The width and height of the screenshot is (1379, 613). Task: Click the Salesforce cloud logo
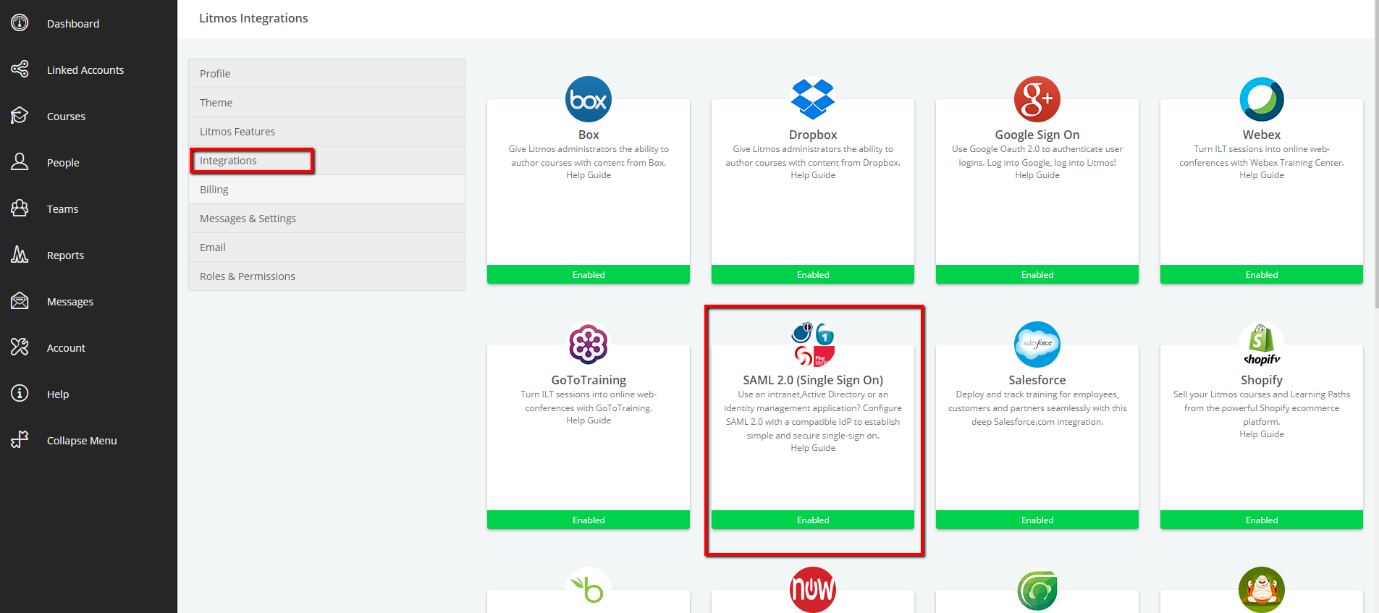[1037, 345]
